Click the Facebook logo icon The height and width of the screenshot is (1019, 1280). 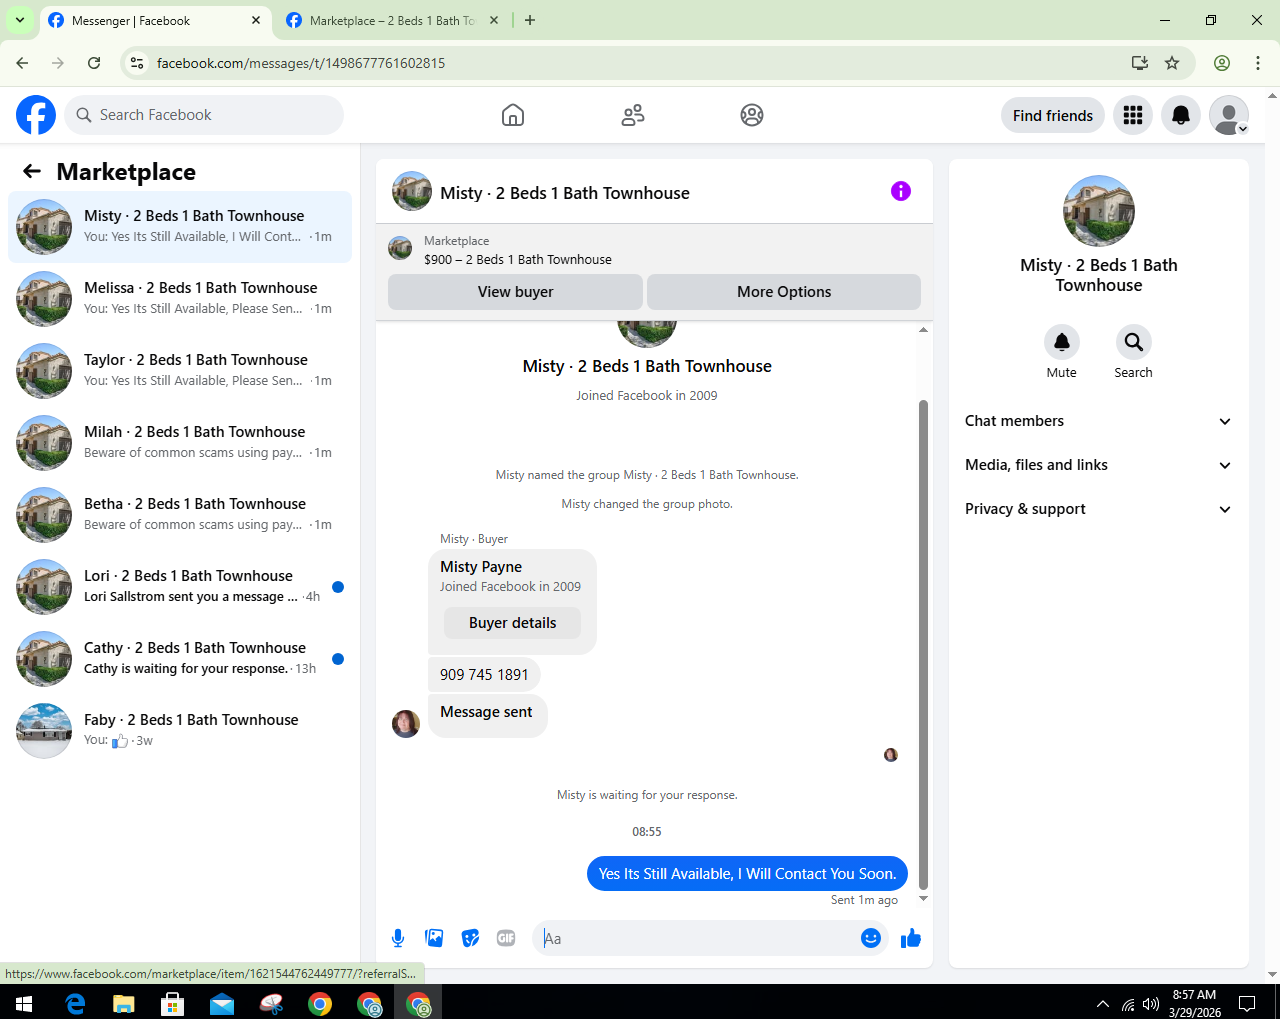point(36,115)
